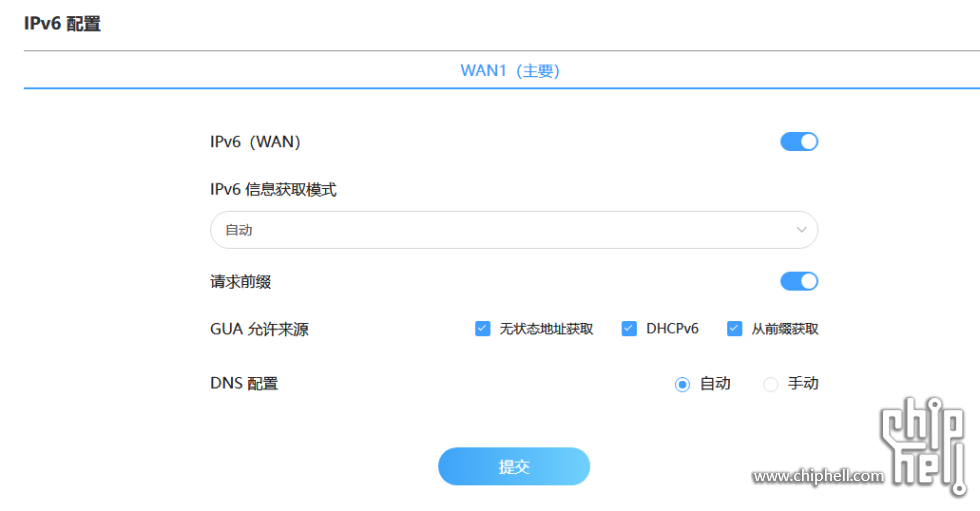Viewport: 980px width, 511px height.
Task: Switch to the WAN1（主要）tab
Action: [x=509, y=71]
